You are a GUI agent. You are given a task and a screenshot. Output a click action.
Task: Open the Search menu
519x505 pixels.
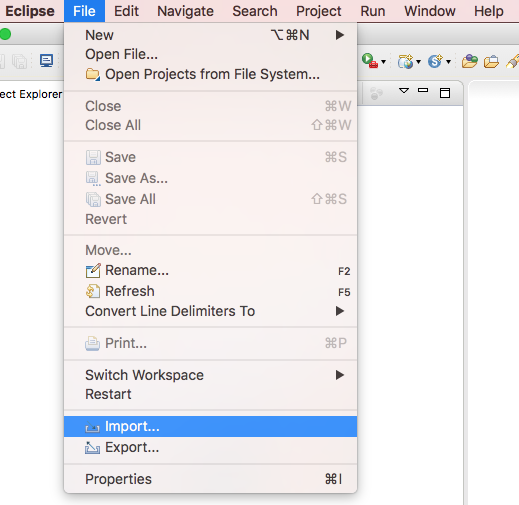tap(255, 11)
